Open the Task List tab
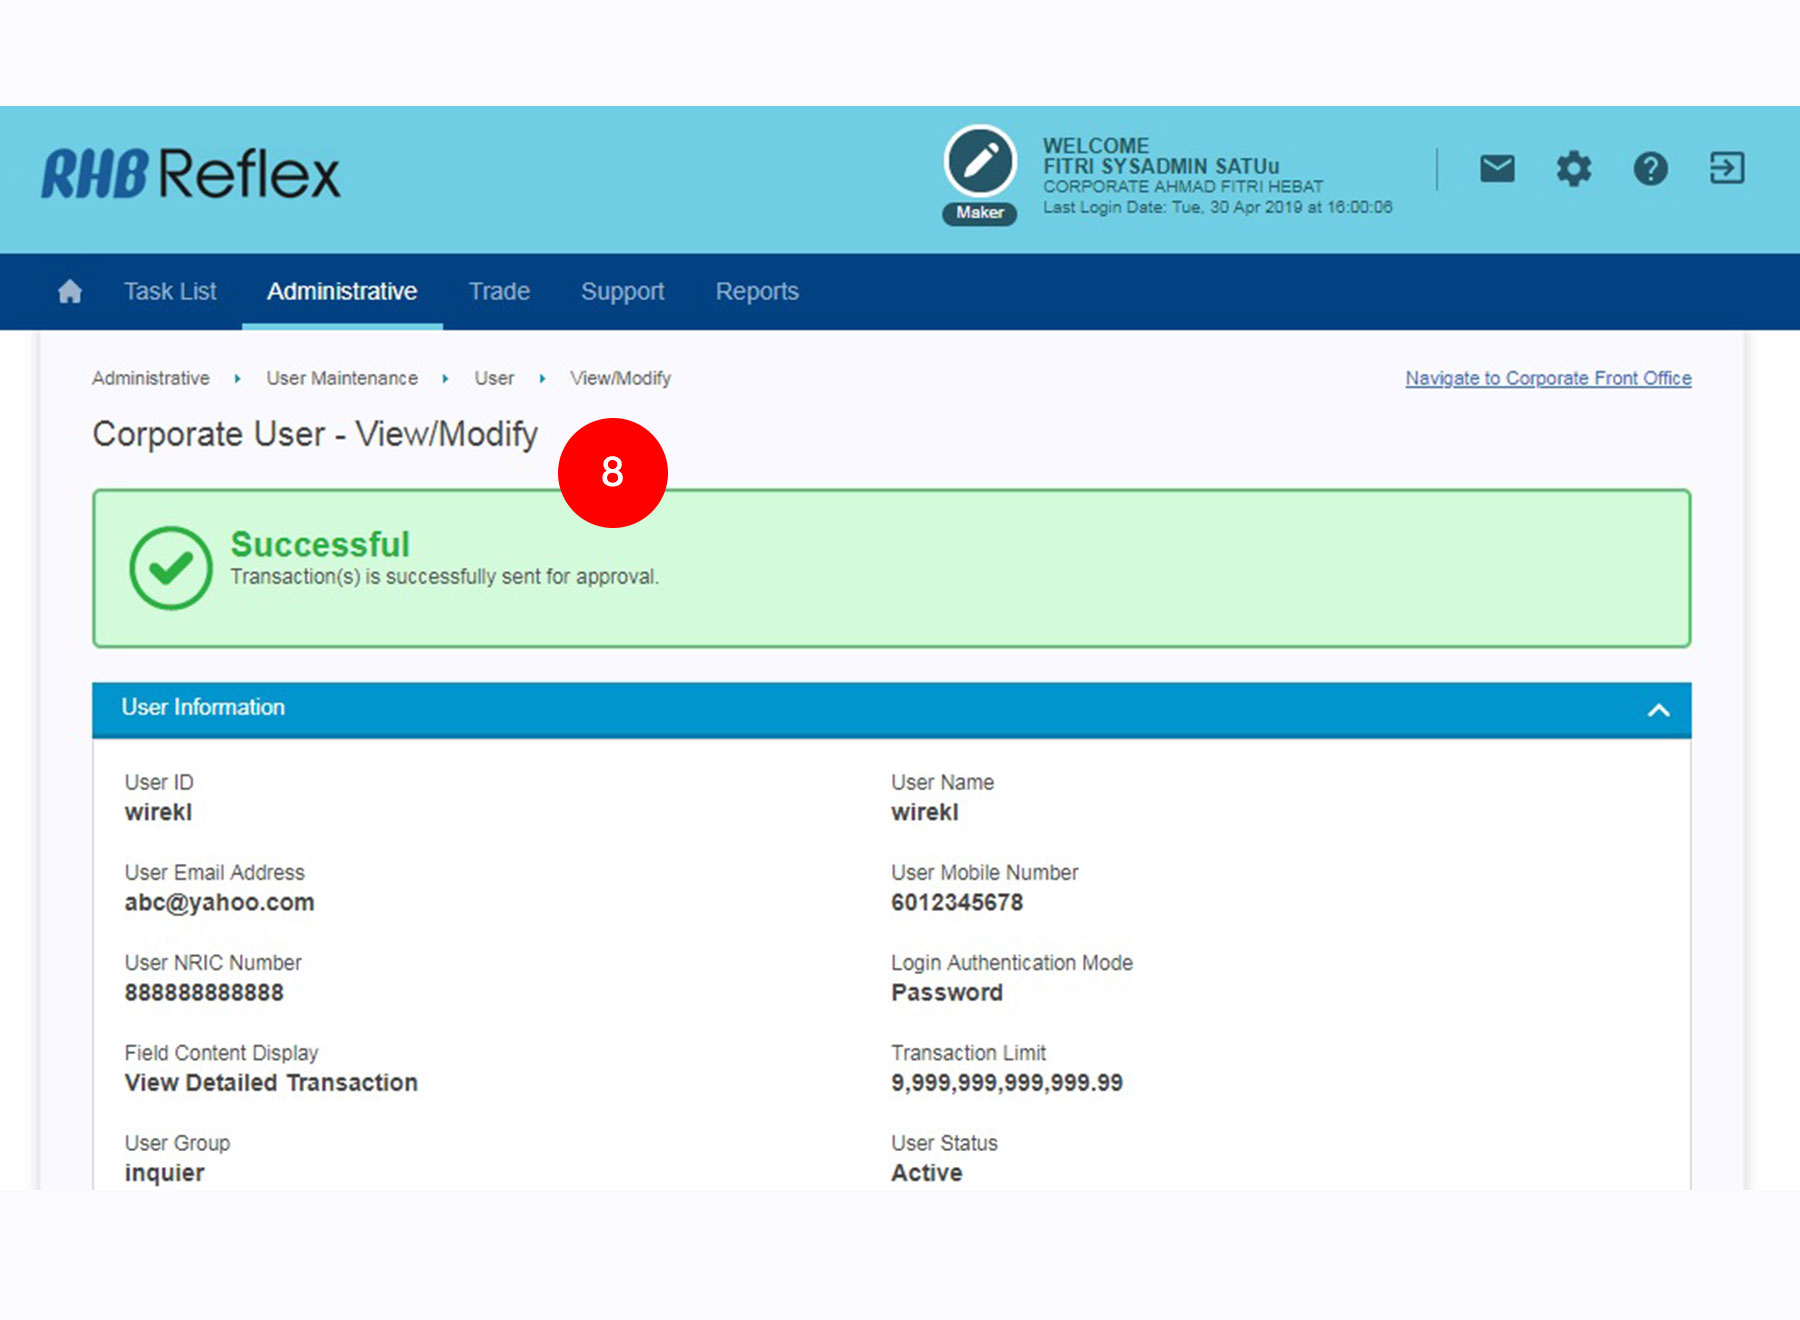 coord(170,292)
